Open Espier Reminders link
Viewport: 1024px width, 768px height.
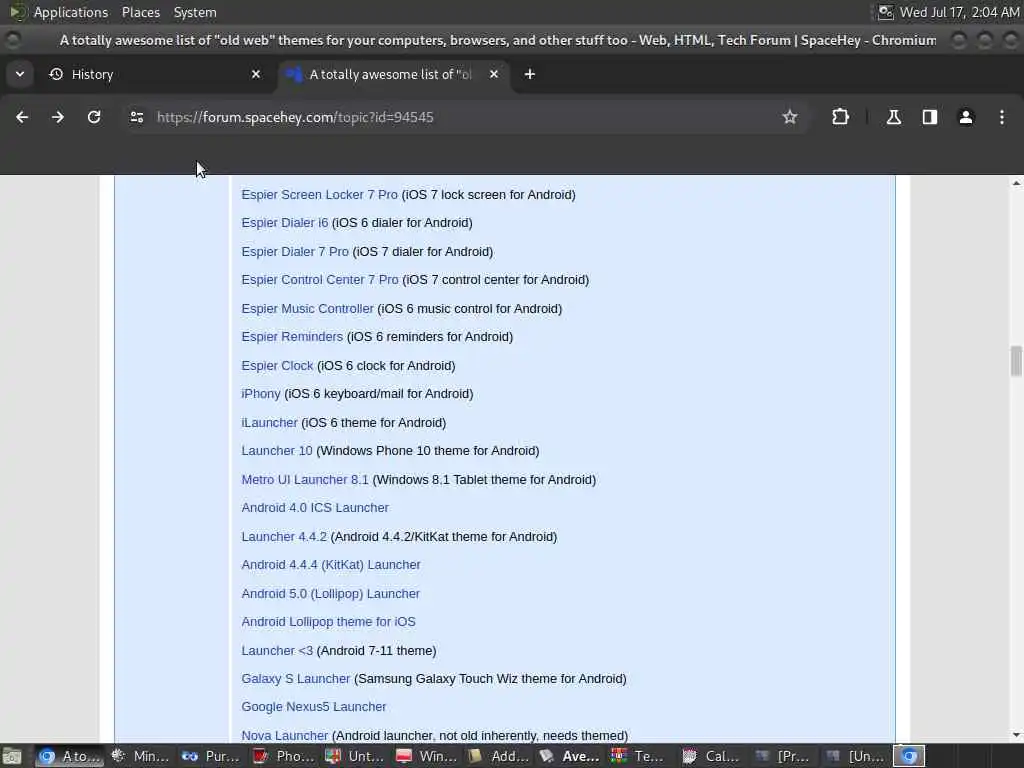pos(292,336)
